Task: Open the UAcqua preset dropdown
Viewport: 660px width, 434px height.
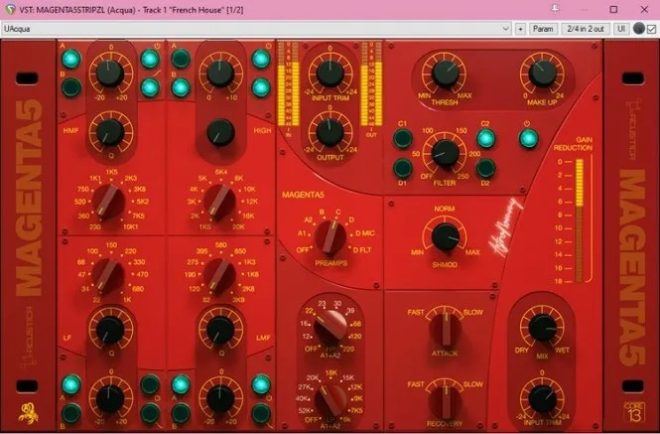Action: [256, 29]
